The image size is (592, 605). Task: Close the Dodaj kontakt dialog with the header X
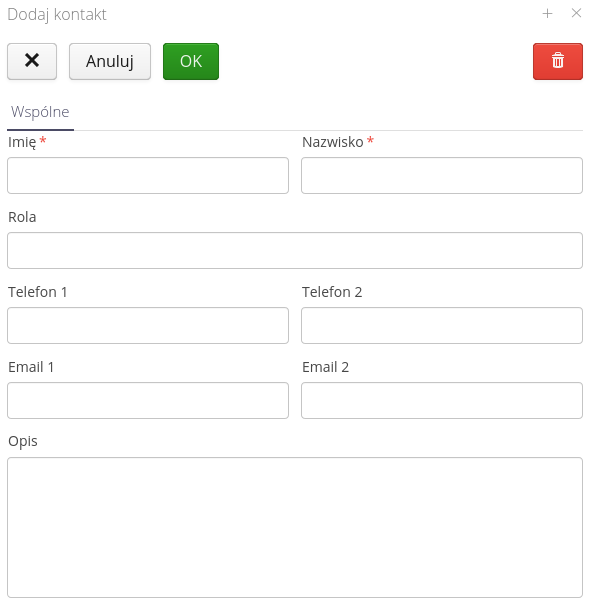pyautogui.click(x=576, y=13)
